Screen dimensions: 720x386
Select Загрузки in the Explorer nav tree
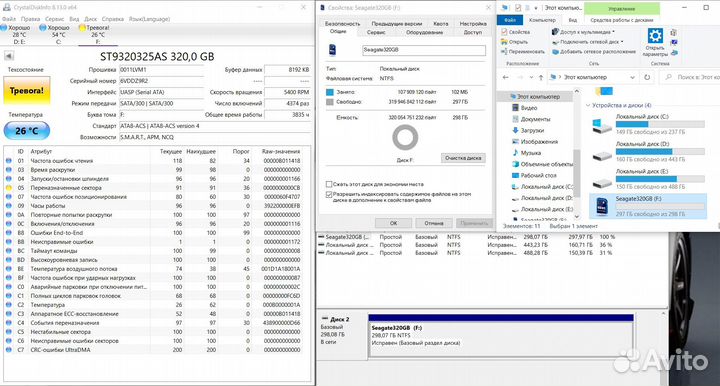click(x=532, y=130)
